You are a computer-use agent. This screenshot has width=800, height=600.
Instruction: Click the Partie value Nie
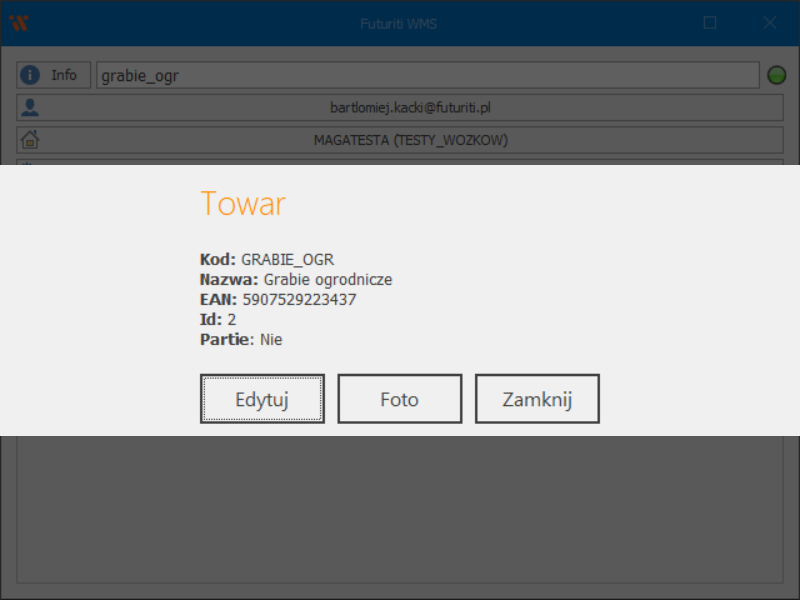point(271,339)
